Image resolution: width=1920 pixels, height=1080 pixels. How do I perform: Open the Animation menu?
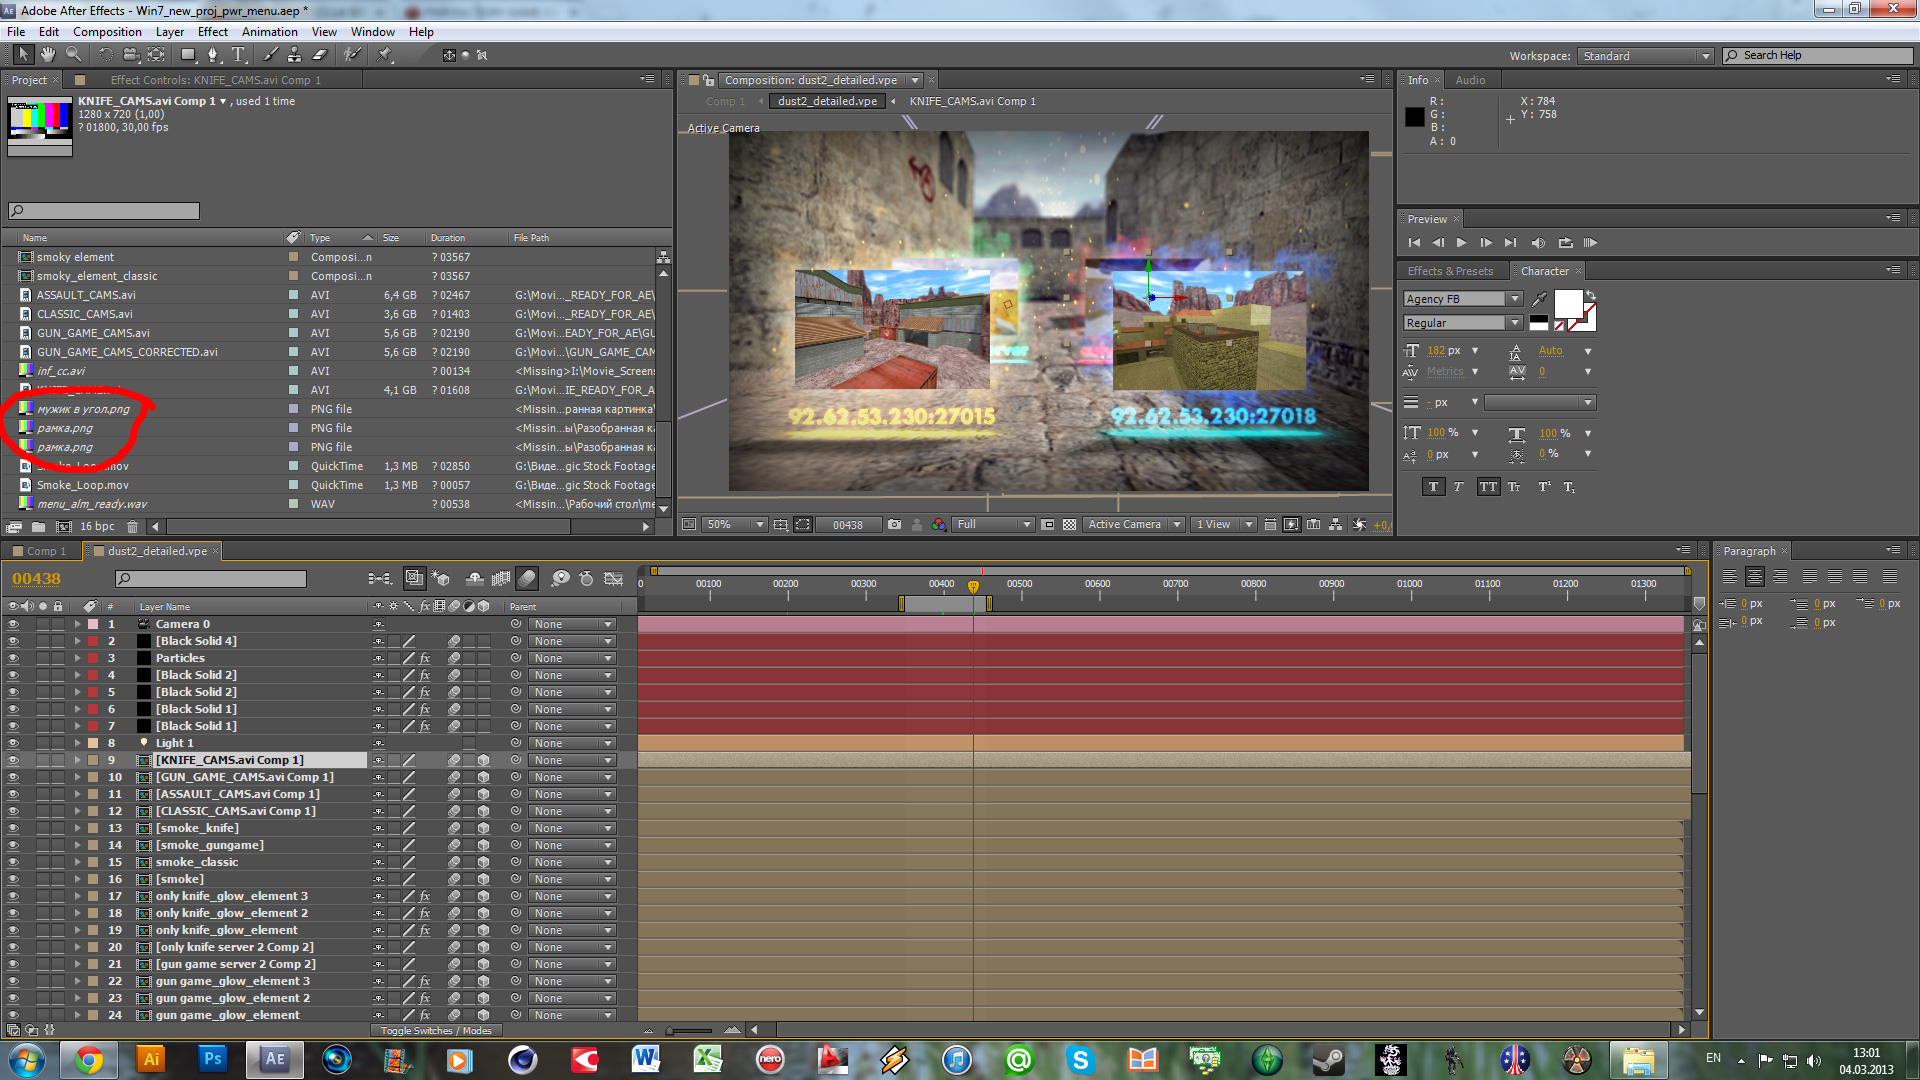(270, 32)
